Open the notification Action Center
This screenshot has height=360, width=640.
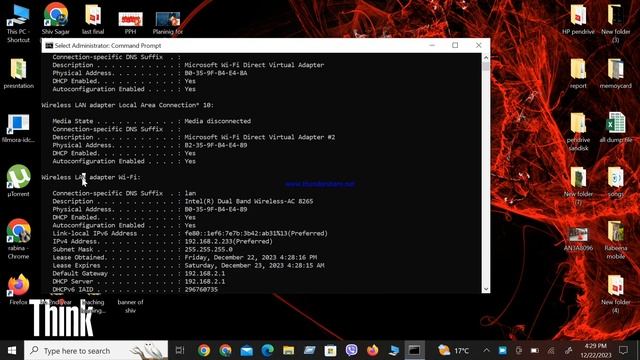coord(623,350)
